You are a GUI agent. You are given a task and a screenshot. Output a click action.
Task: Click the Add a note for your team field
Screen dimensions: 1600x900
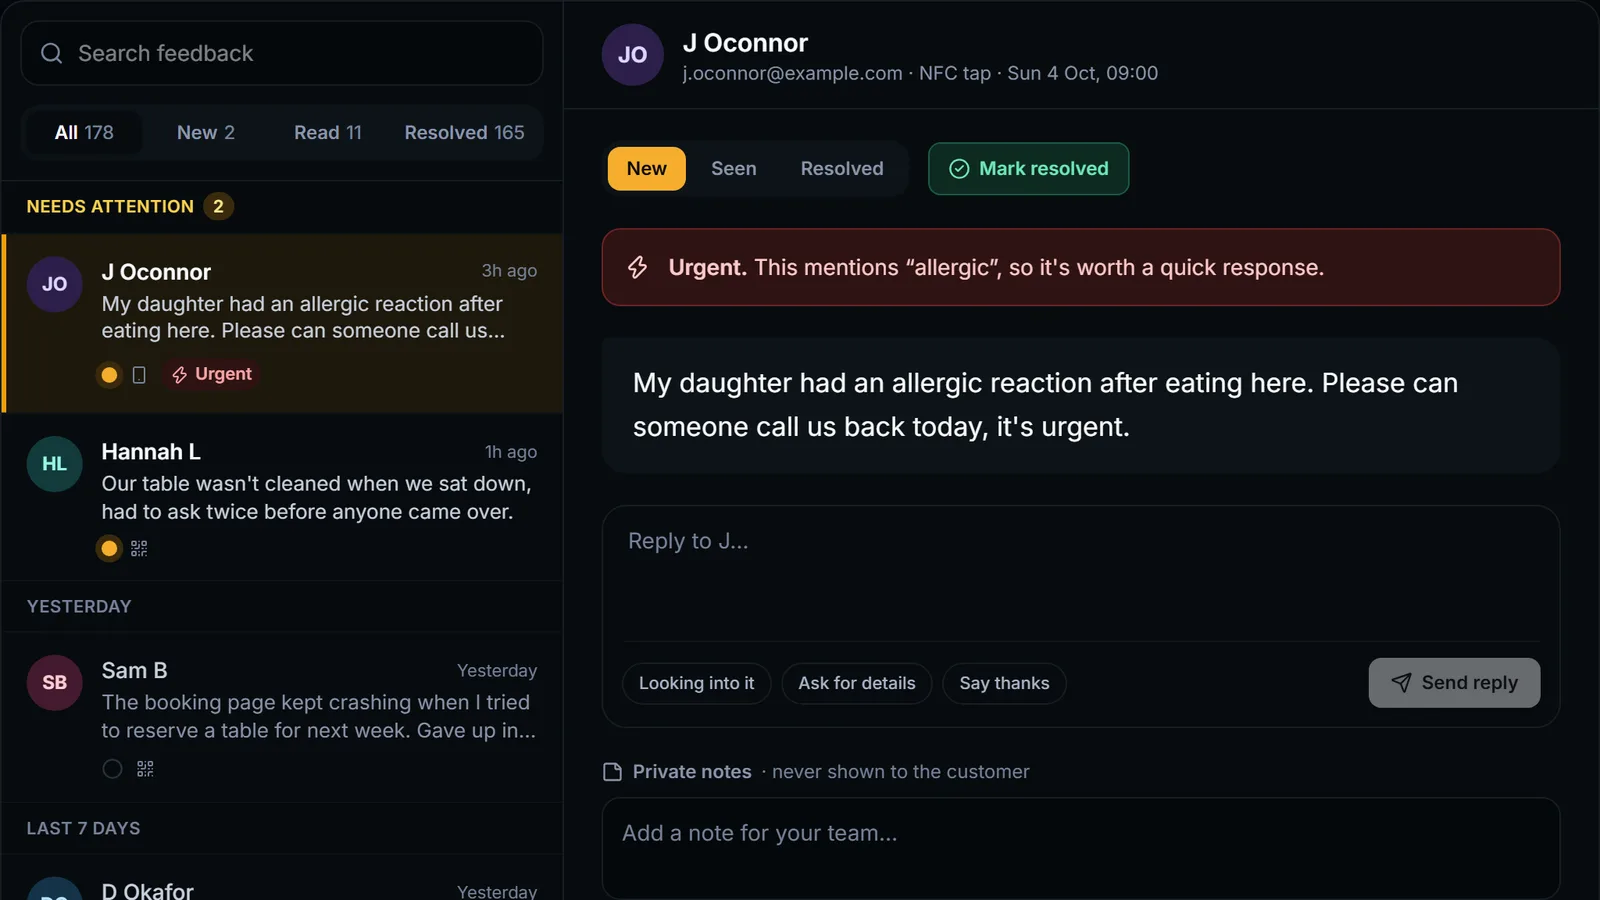tap(1081, 848)
